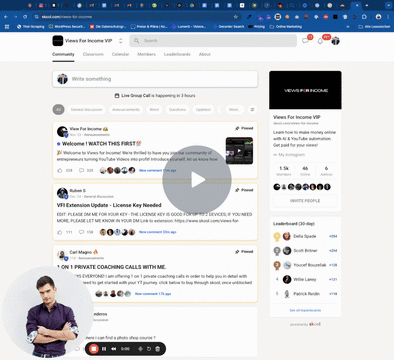Open the About tab
The width and height of the screenshot is (394, 360).
(x=205, y=54)
